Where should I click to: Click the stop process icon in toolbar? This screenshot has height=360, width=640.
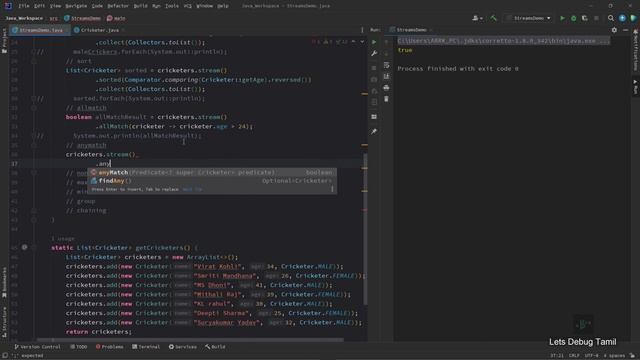[x=596, y=18]
